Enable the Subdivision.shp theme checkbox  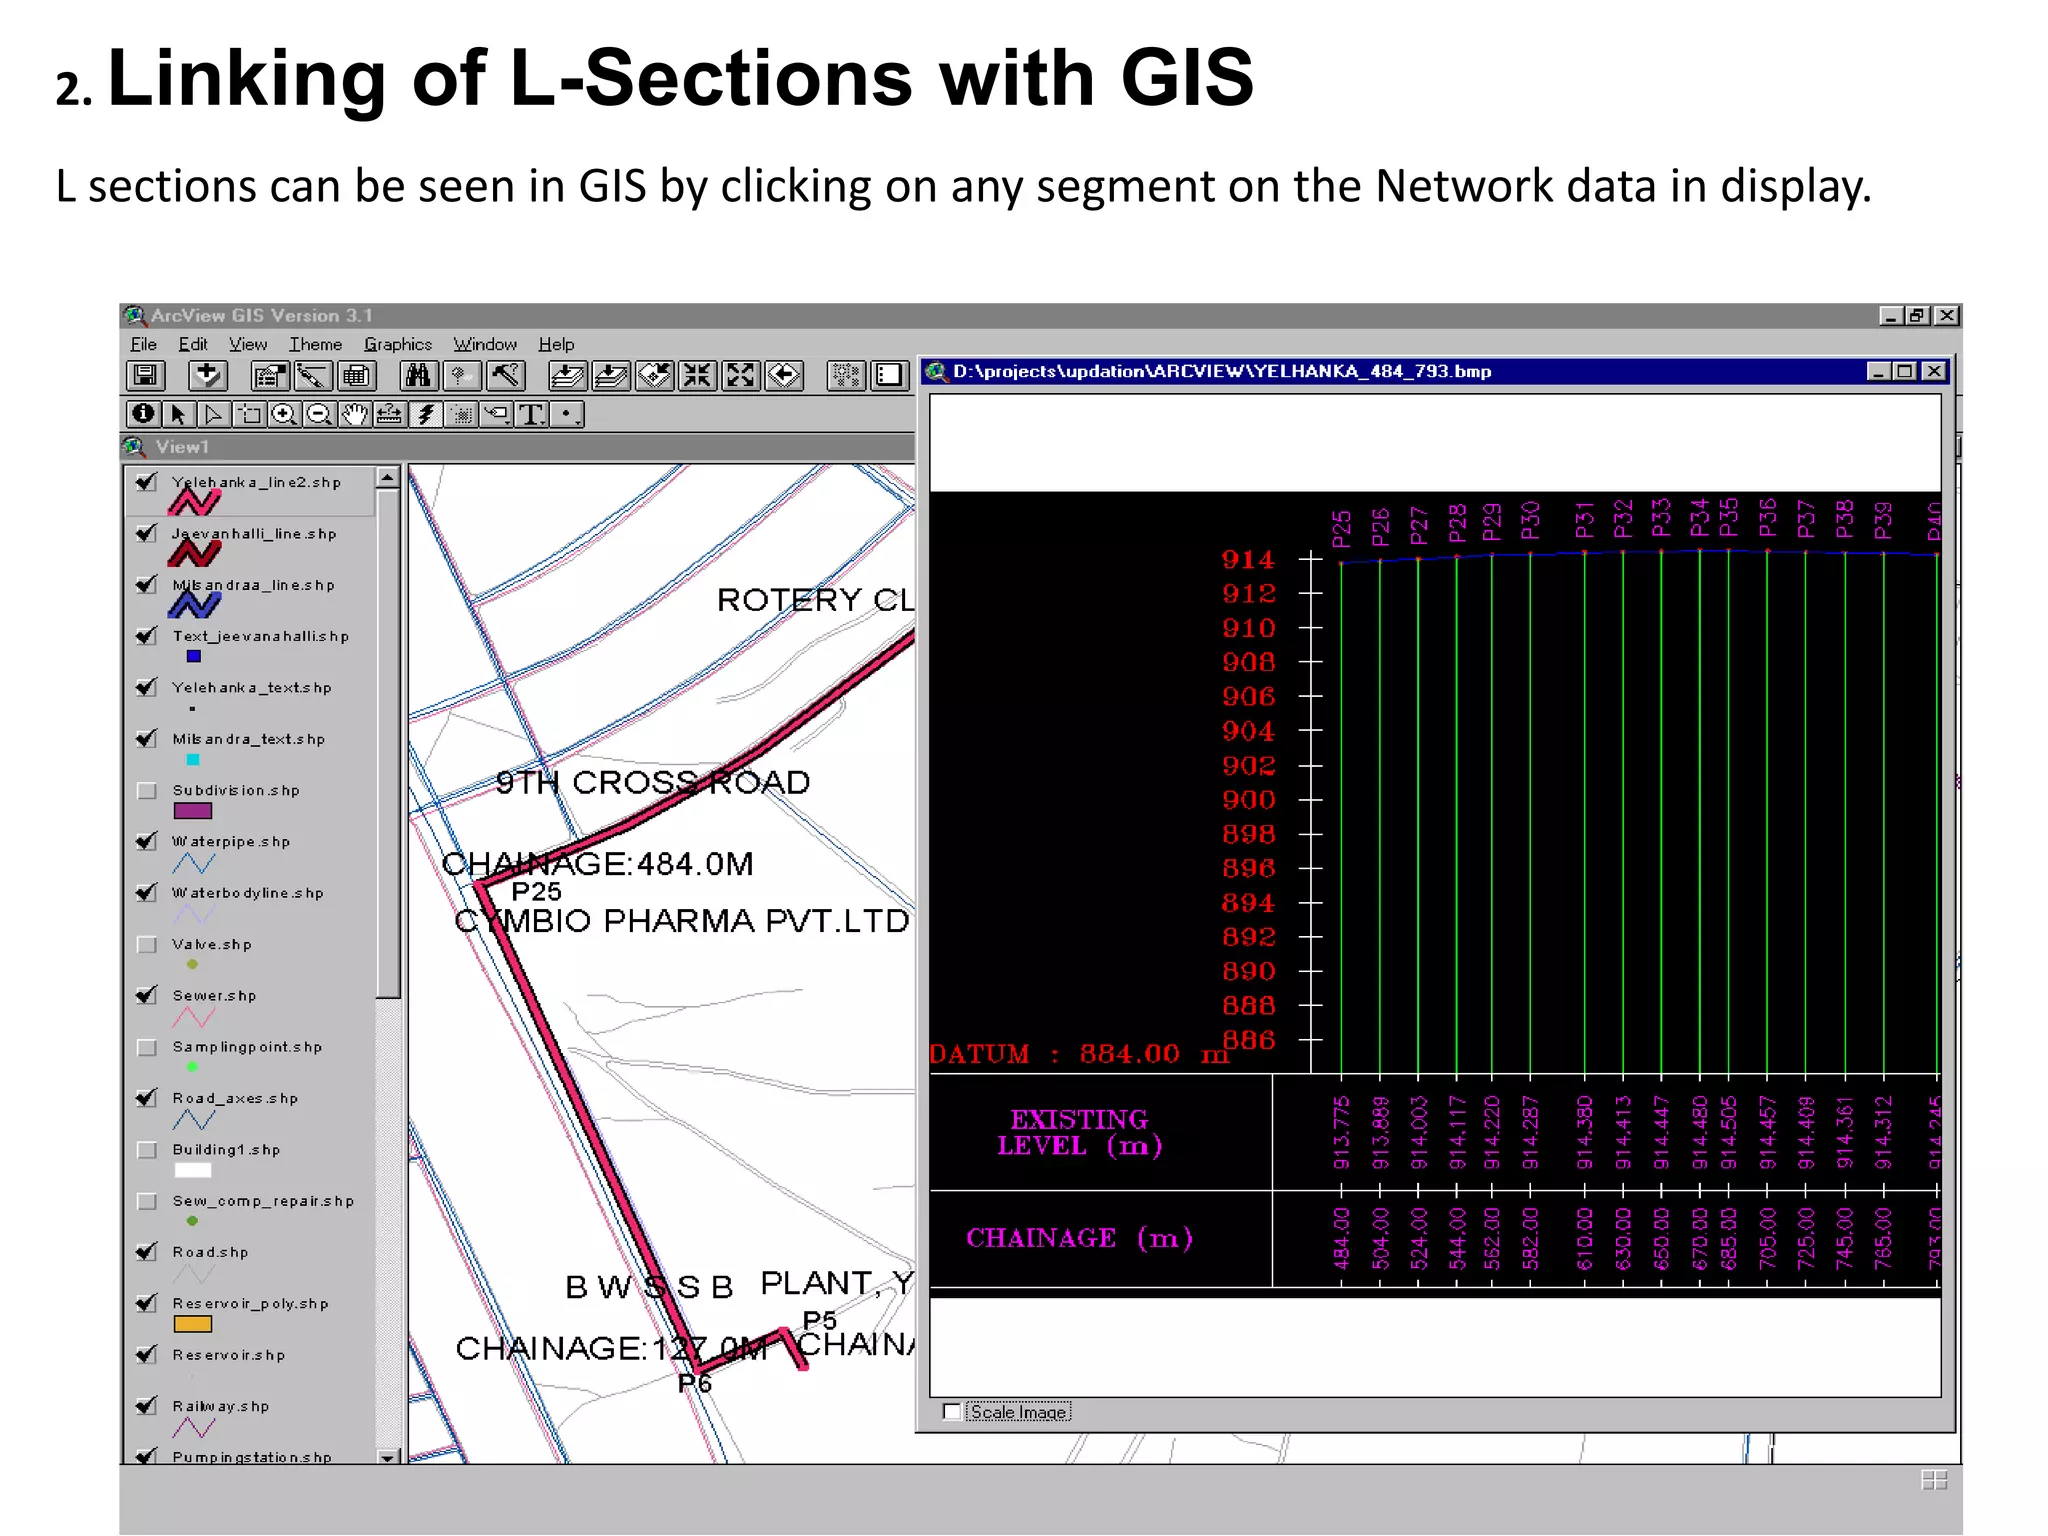click(147, 790)
